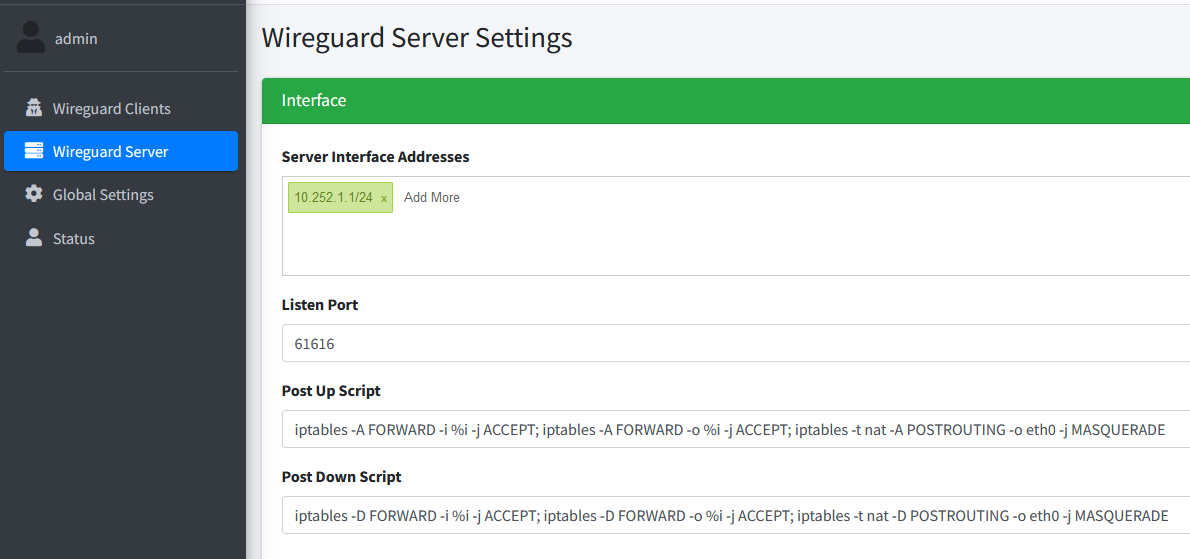This screenshot has height=559, width=1190.
Task: Click the admin username text
Action: tap(76, 39)
